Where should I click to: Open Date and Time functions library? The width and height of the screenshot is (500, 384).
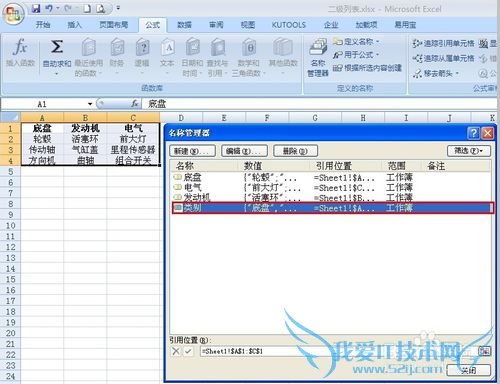(192, 57)
